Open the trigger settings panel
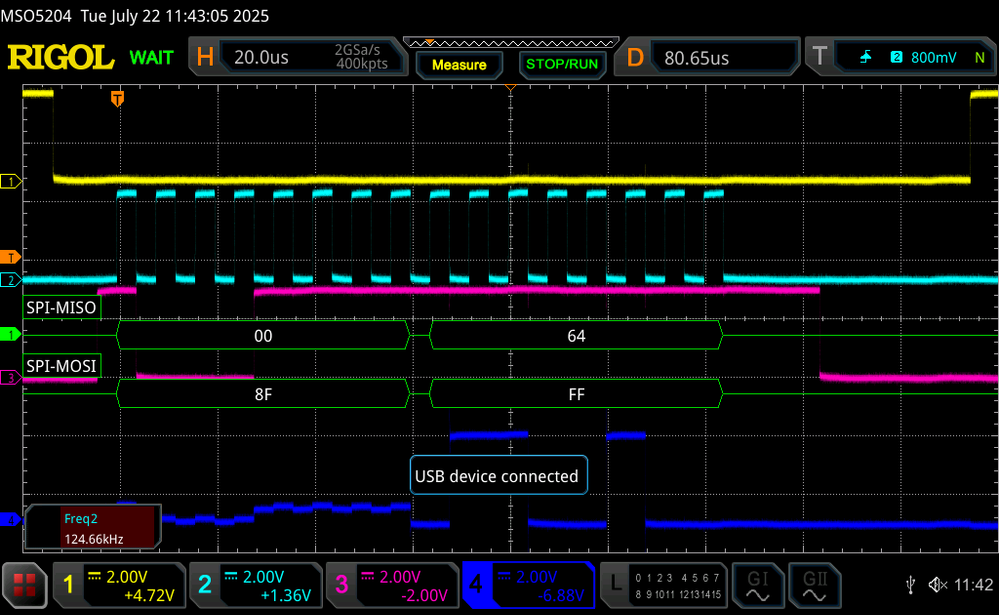 pos(900,57)
